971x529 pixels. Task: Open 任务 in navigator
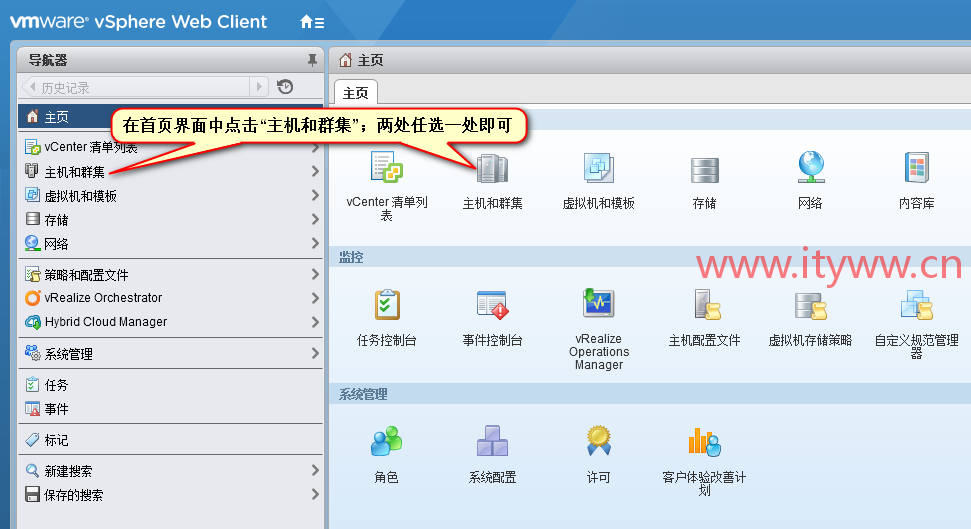tap(170, 385)
